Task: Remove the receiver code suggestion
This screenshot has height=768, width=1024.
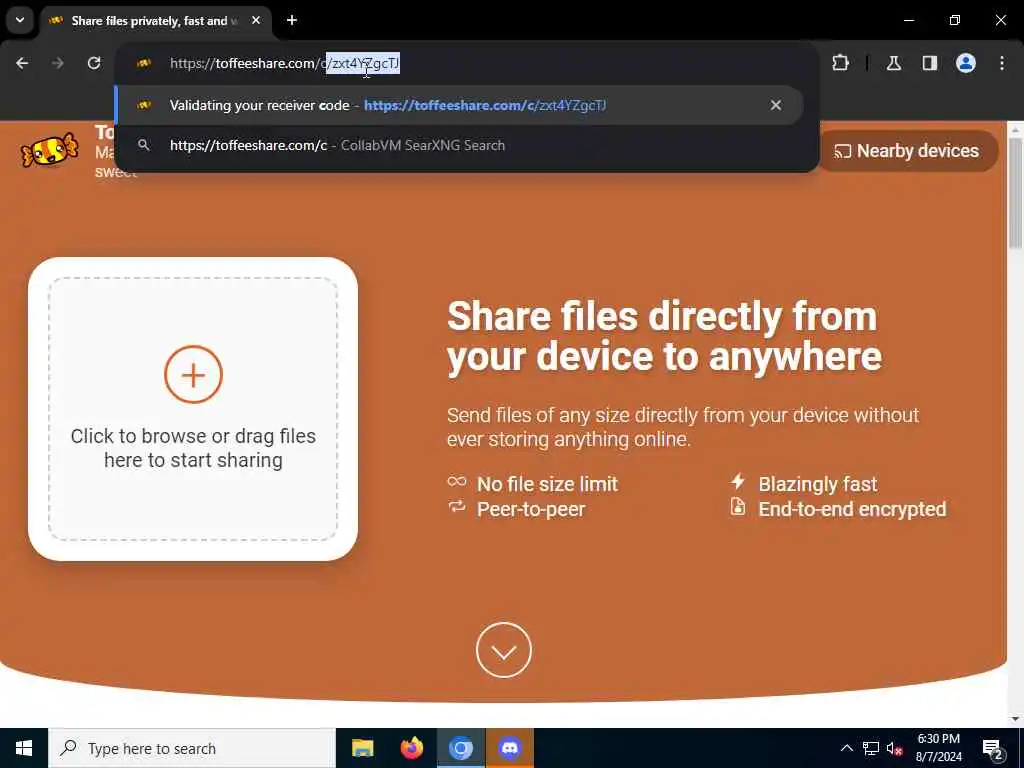Action: point(776,105)
